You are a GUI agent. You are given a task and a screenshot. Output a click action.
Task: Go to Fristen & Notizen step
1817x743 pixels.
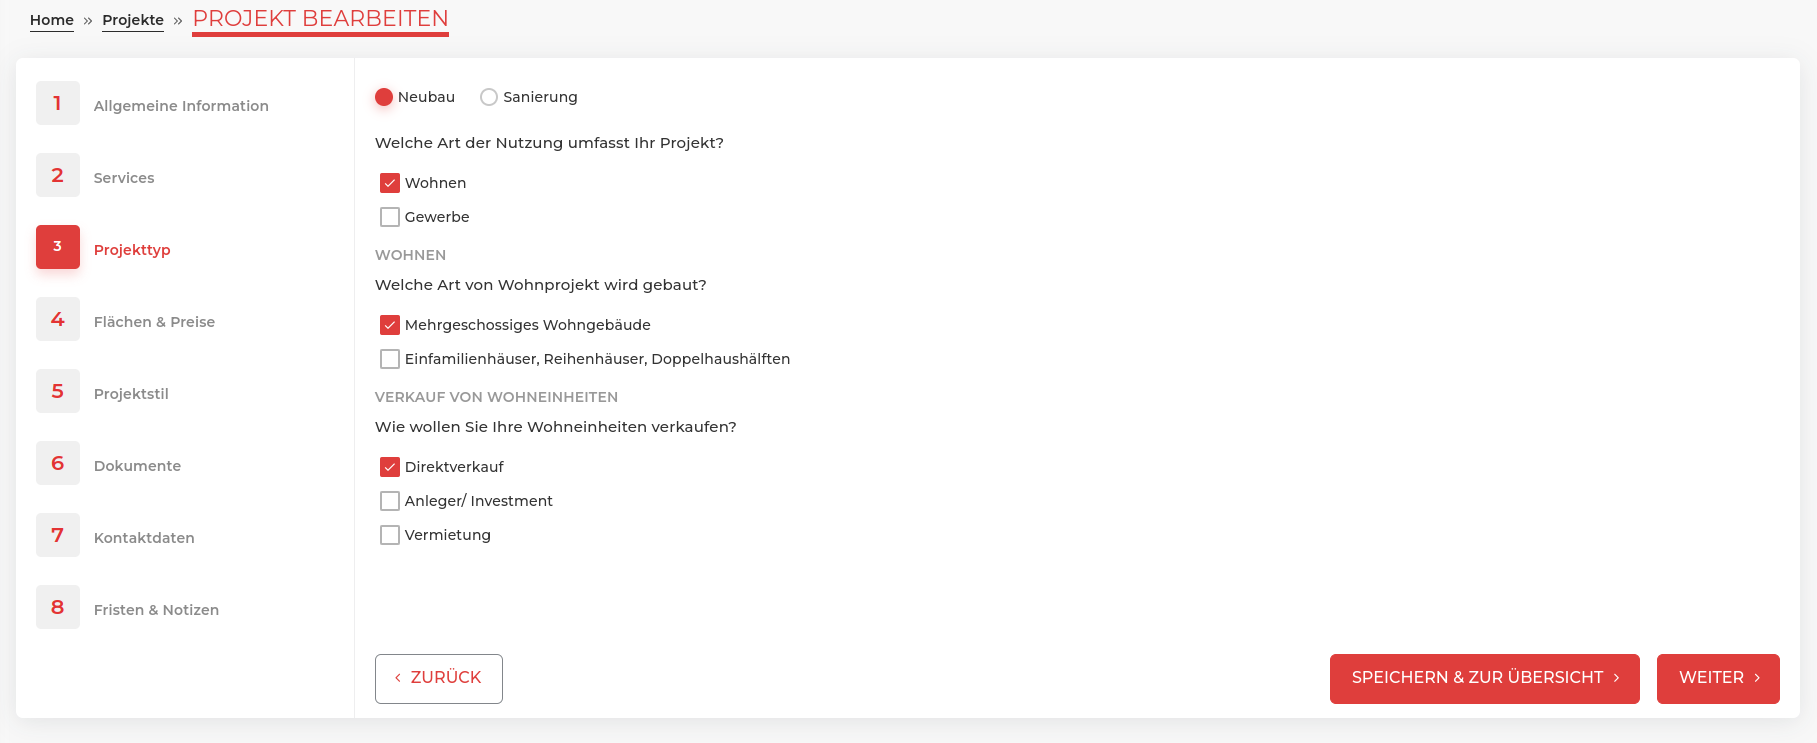point(156,610)
